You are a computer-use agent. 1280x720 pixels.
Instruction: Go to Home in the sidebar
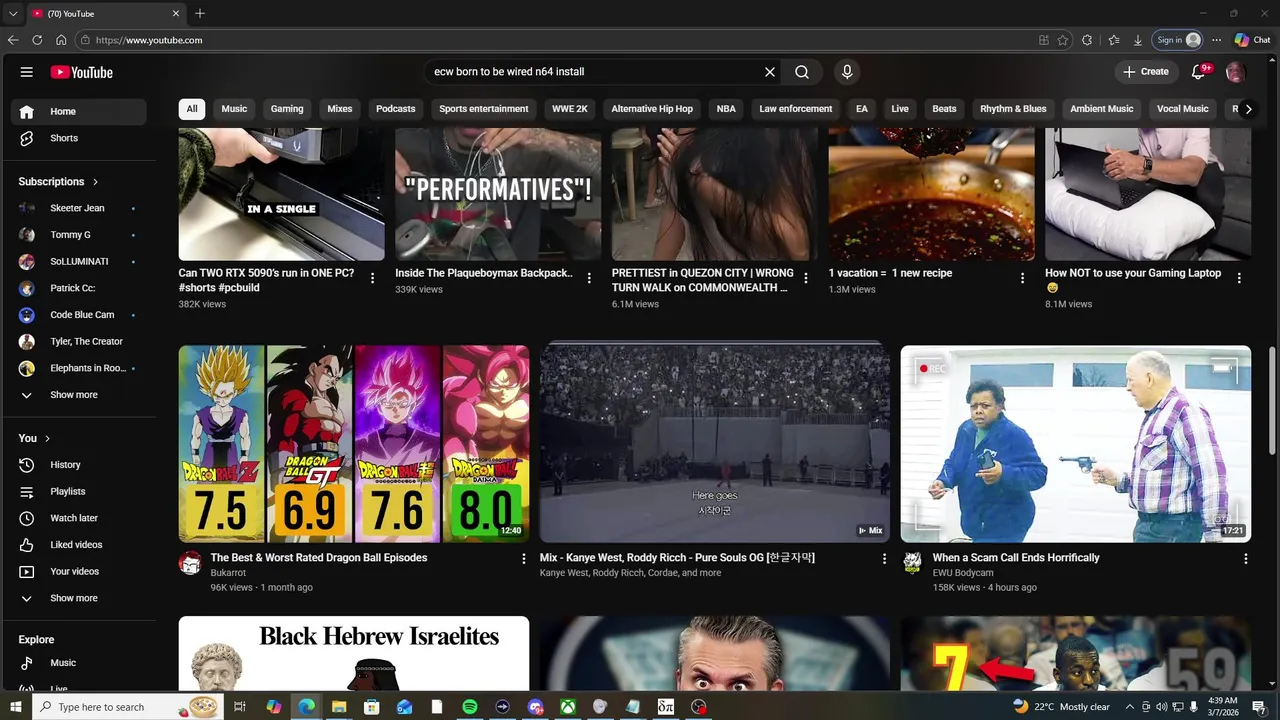(81, 112)
